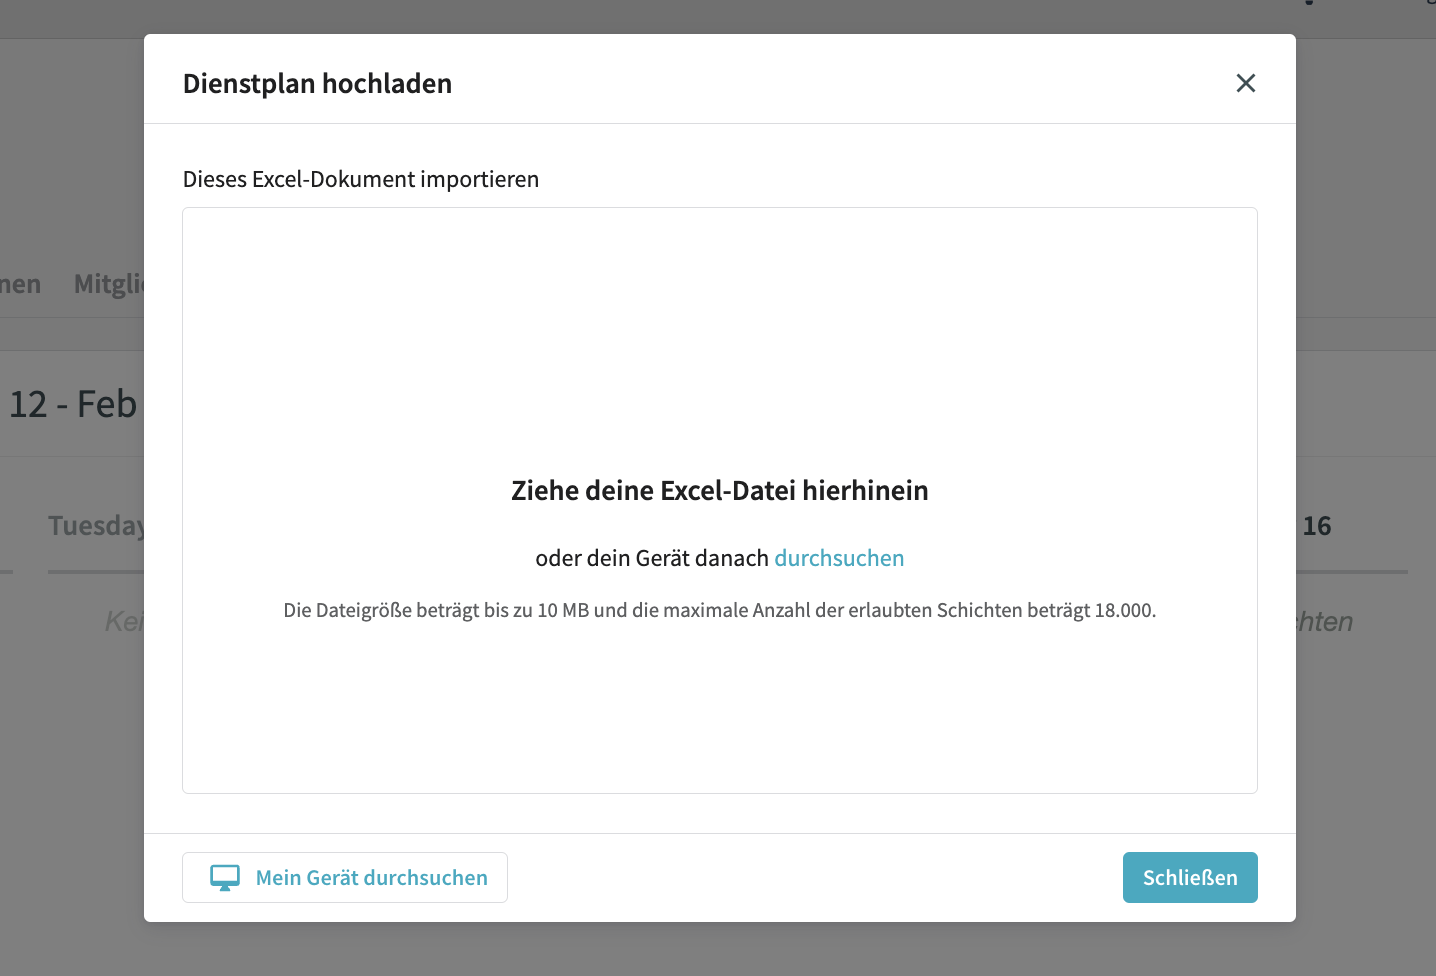Click the 'Dienstplan hochladen' dialog title
The width and height of the screenshot is (1436, 976).
coord(317,83)
